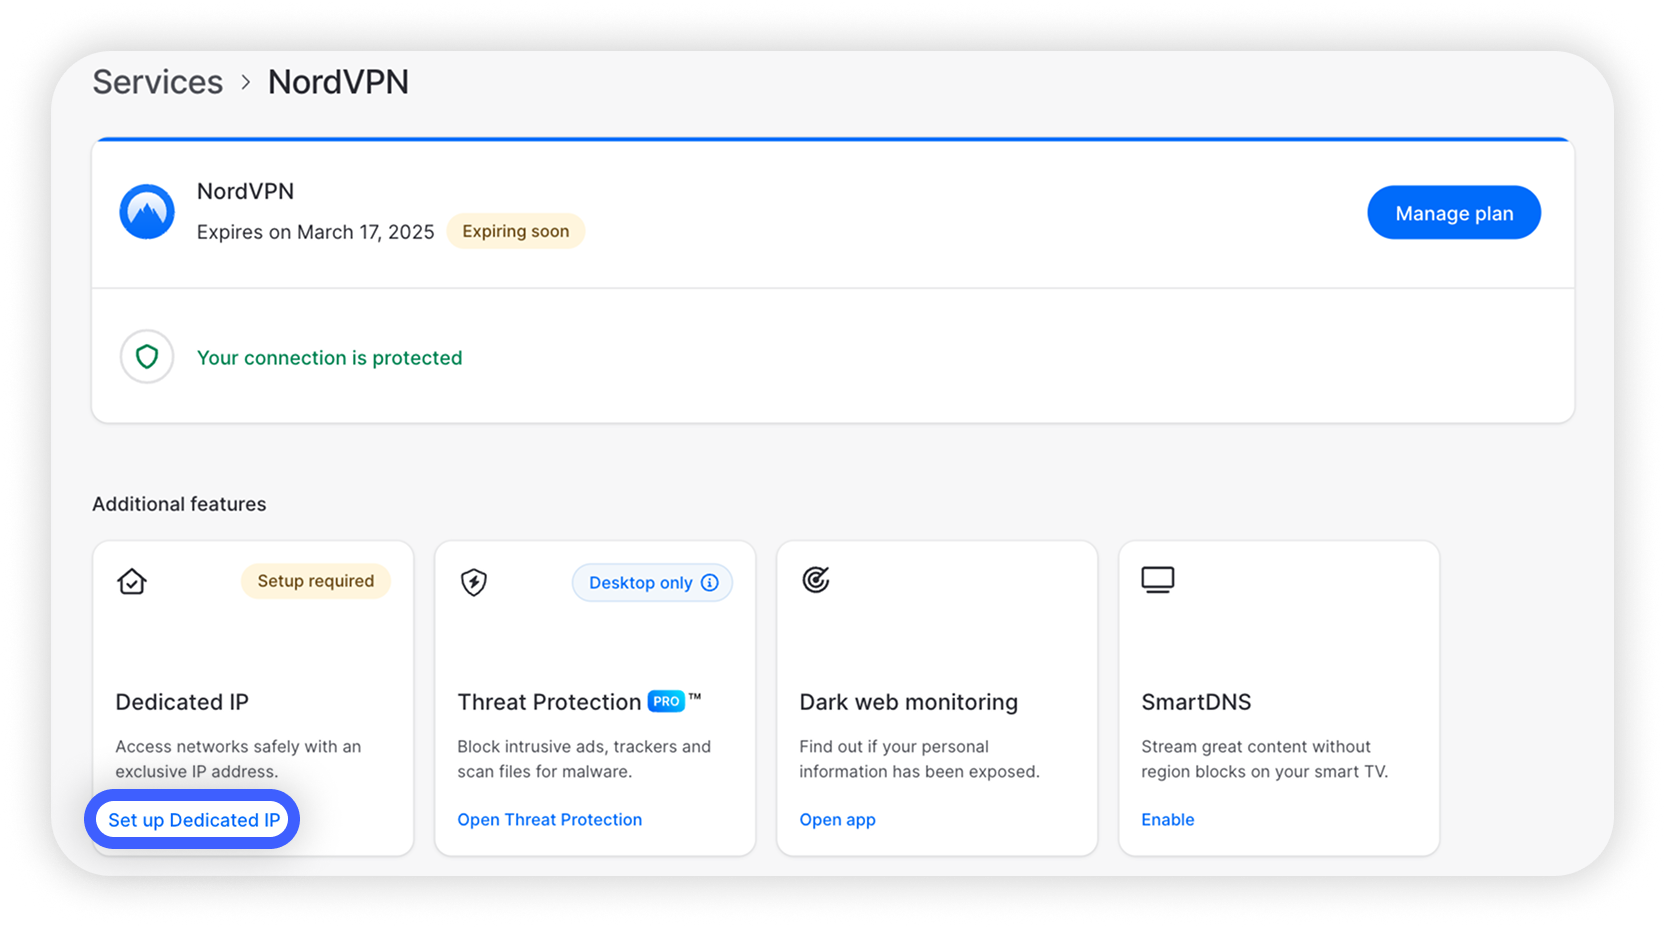The image size is (1665, 927).
Task: Click the Setup required badge on Dedicated IP
Action: (x=315, y=581)
